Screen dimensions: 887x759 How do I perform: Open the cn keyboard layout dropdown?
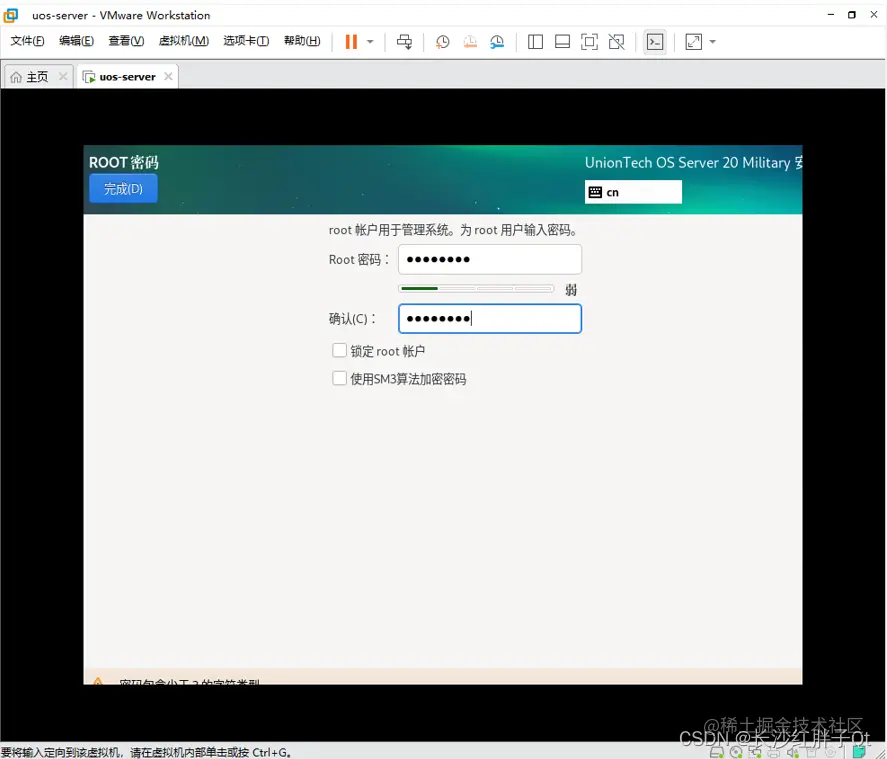632,190
